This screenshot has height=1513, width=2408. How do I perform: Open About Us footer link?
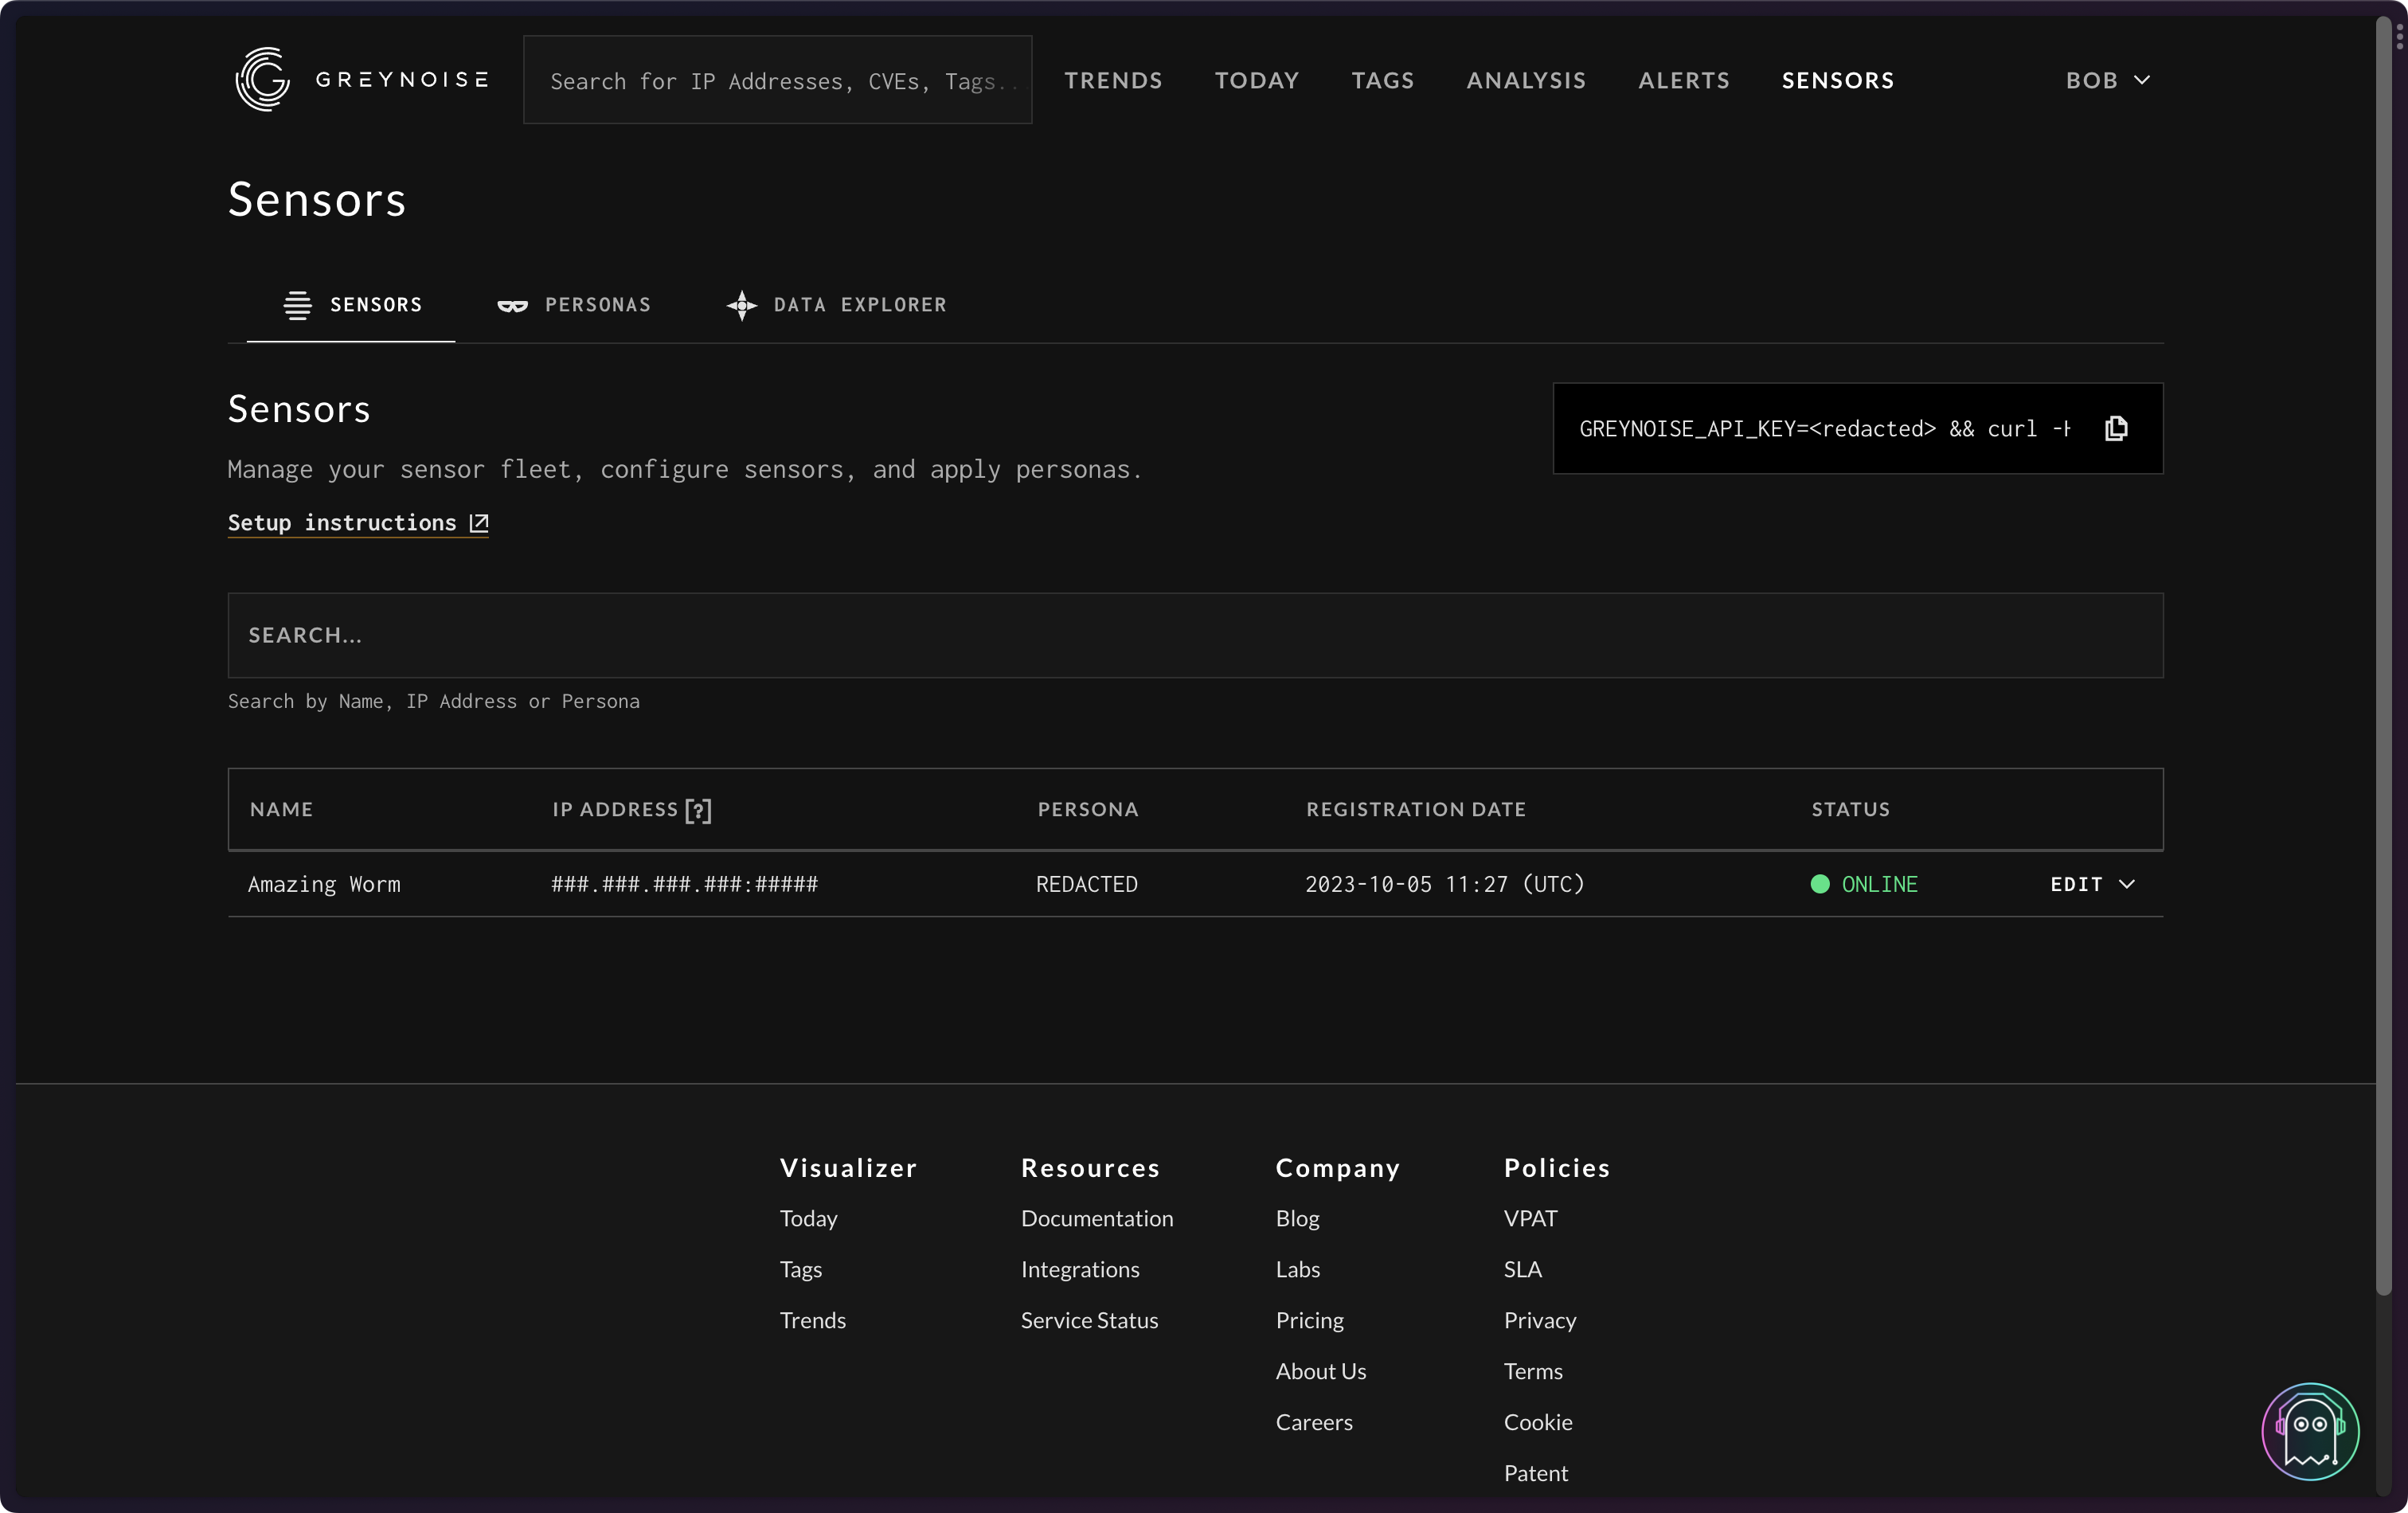point(1320,1372)
